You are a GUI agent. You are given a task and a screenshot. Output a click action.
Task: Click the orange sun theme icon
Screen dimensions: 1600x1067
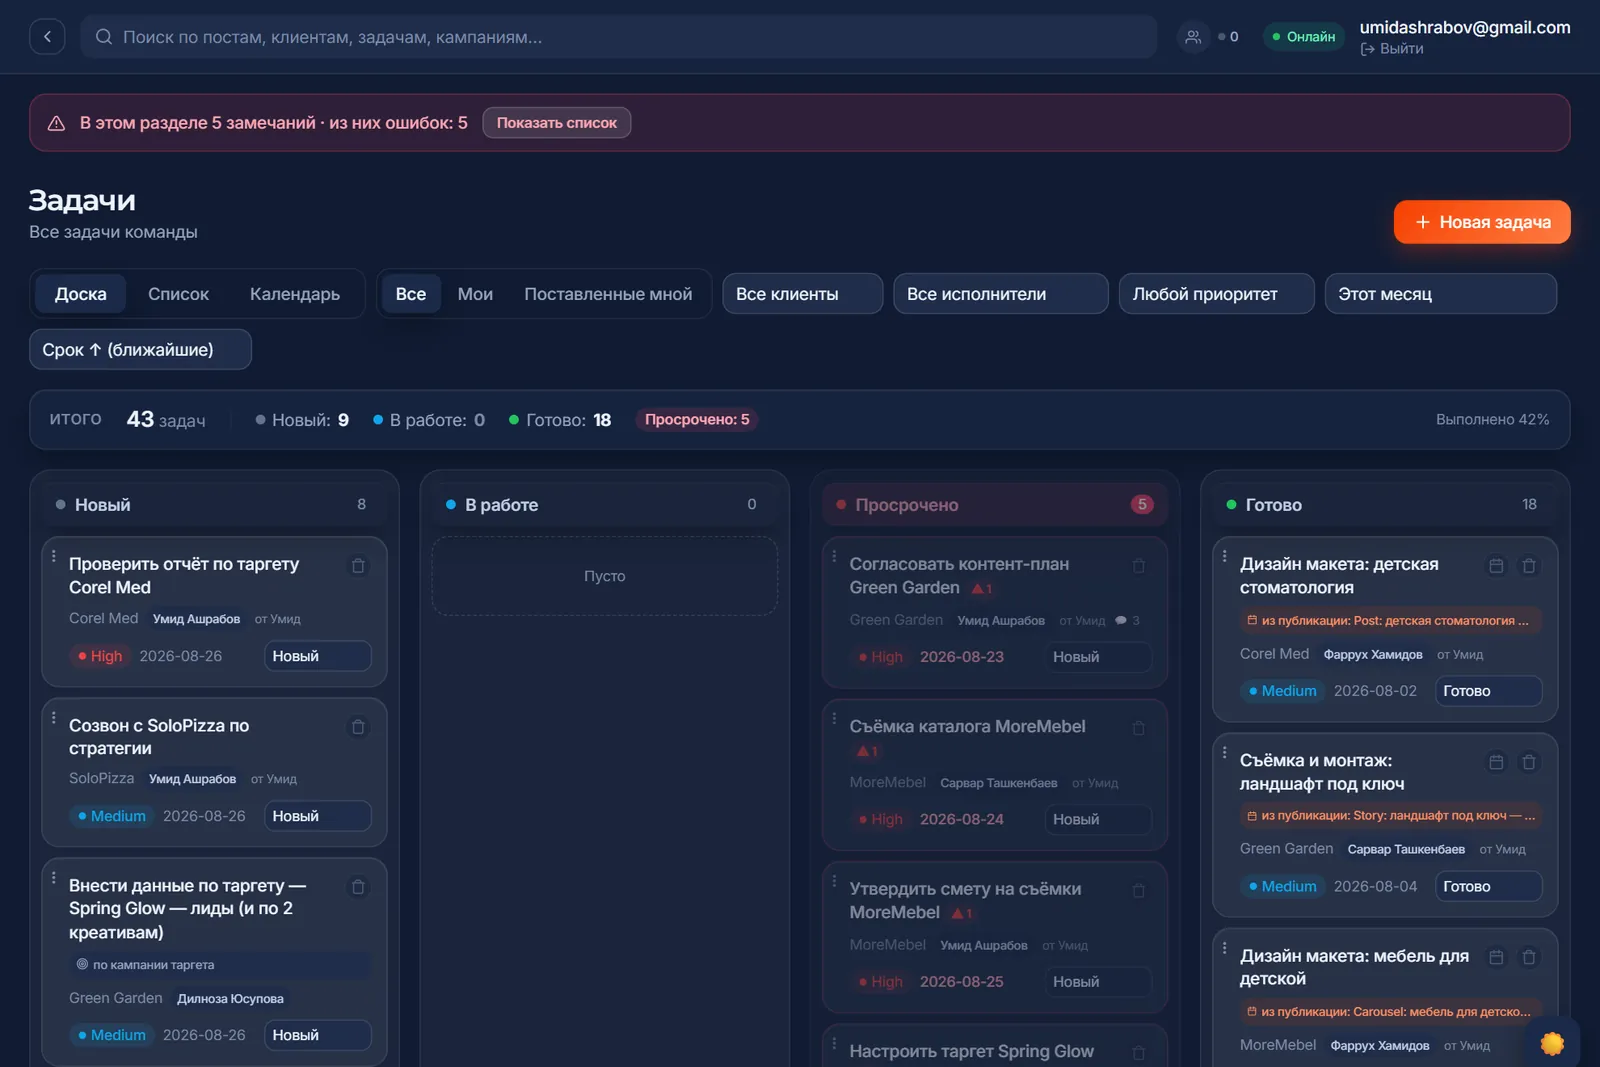(x=1552, y=1043)
